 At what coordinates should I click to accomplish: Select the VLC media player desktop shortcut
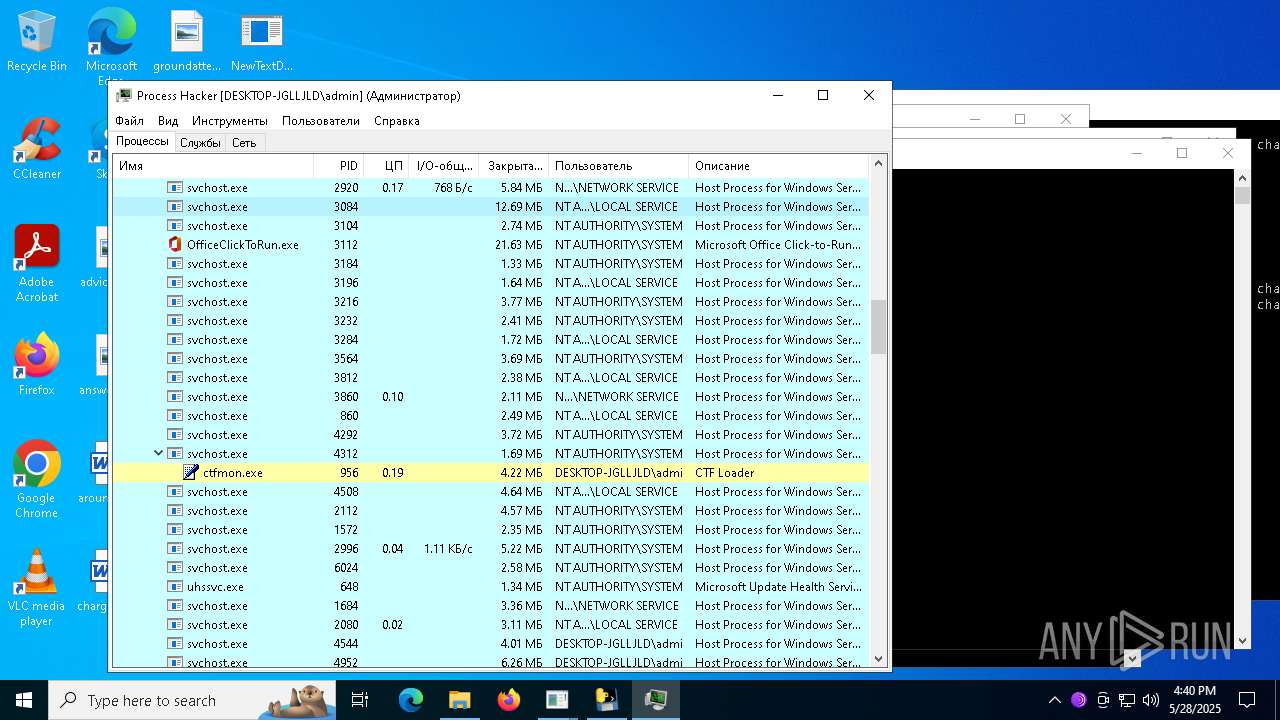[x=37, y=588]
